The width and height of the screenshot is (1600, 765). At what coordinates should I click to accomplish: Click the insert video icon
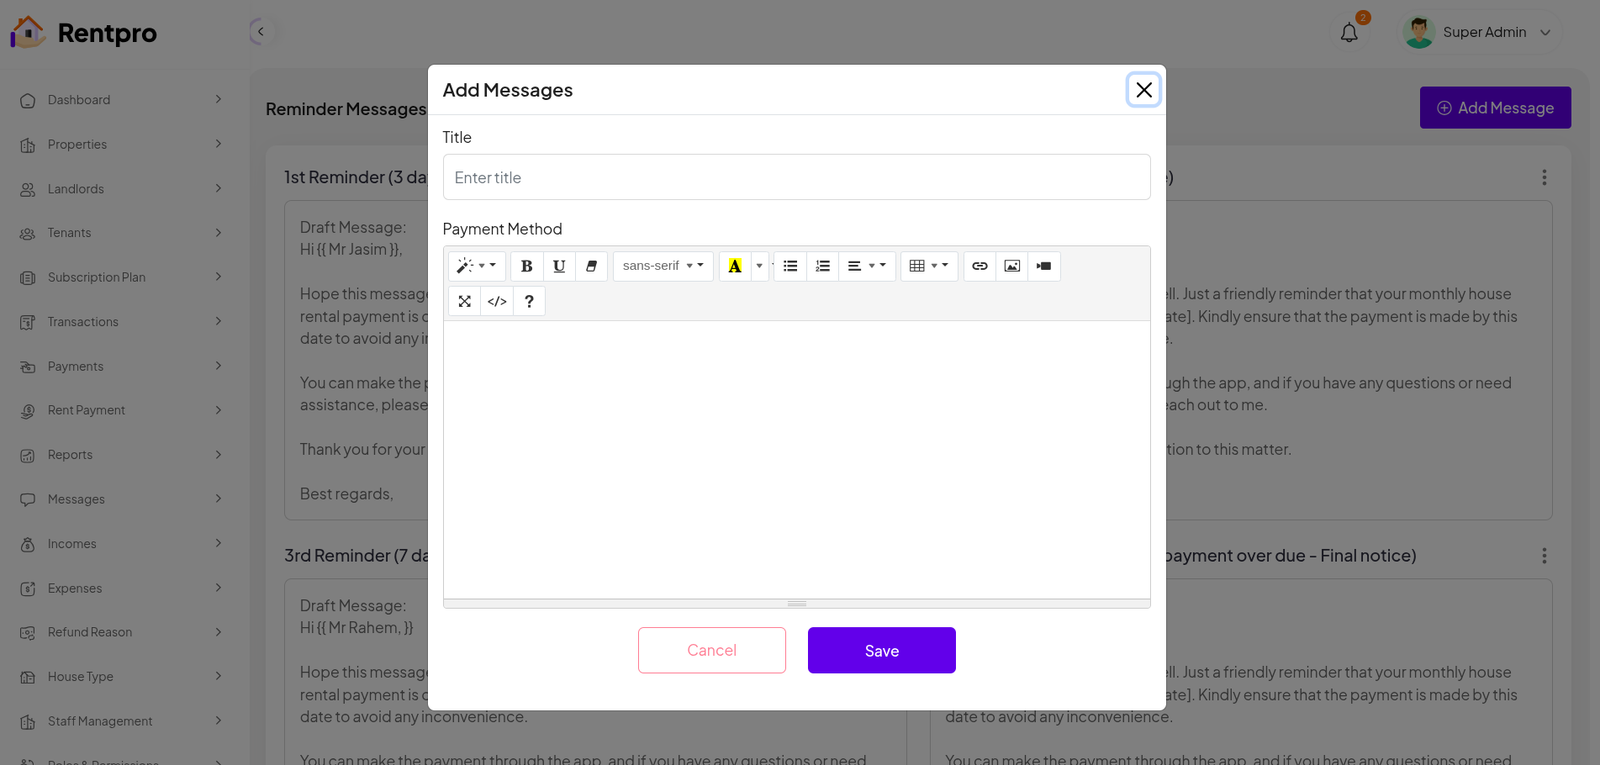1044,266
